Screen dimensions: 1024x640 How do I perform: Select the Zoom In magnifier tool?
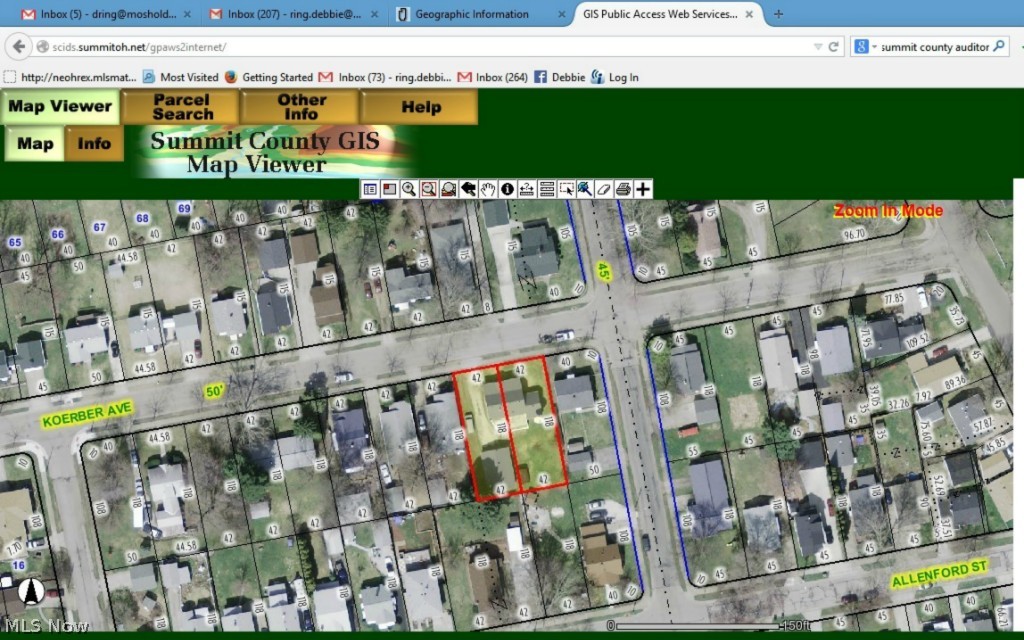(x=408, y=188)
